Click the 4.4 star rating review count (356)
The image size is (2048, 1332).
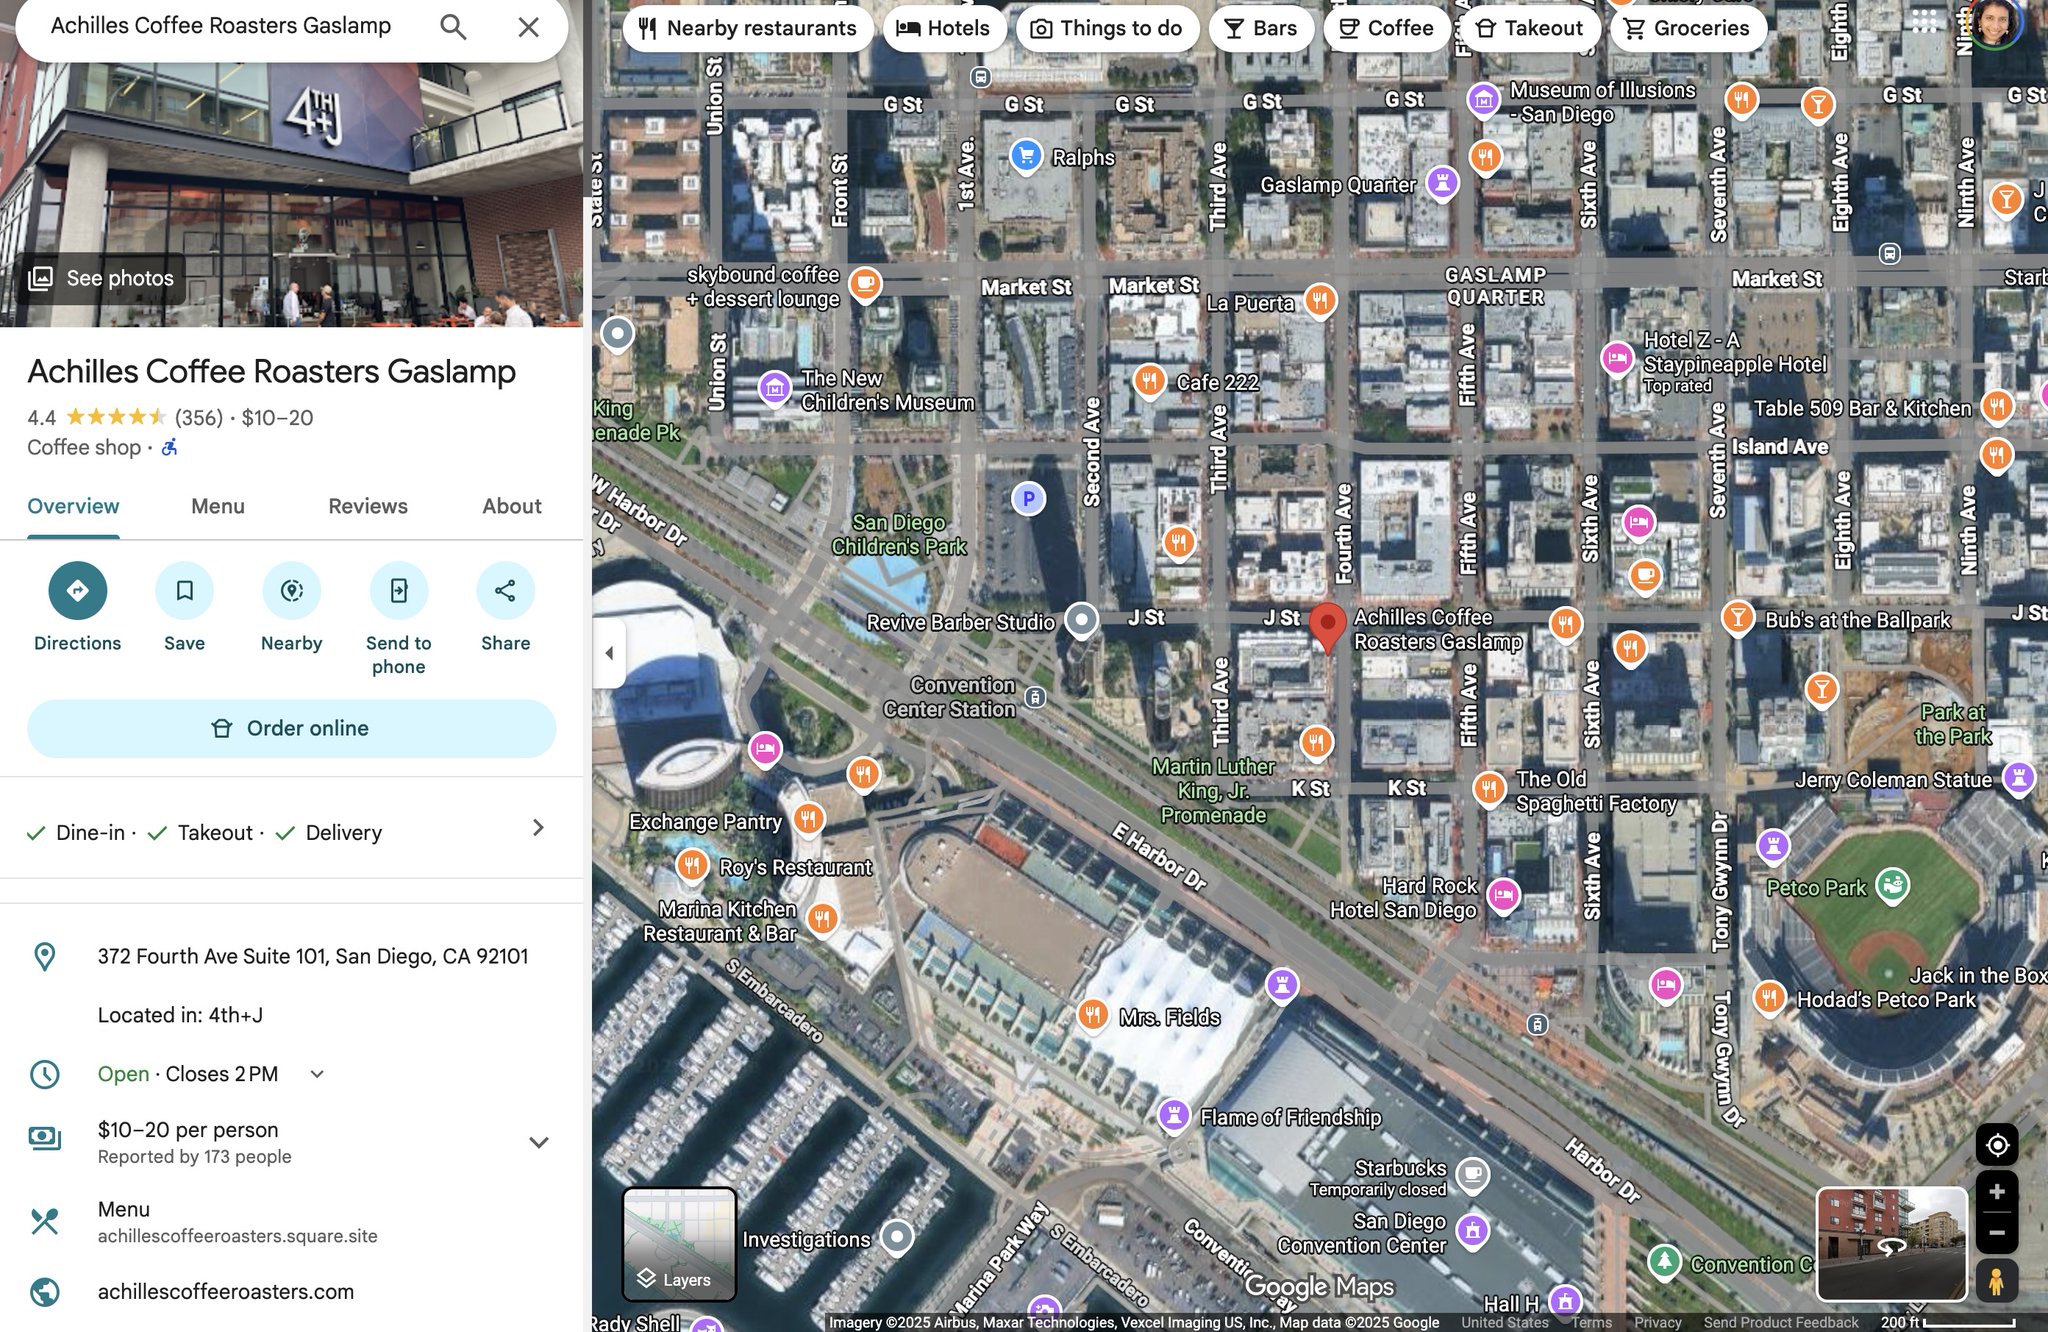coord(198,418)
